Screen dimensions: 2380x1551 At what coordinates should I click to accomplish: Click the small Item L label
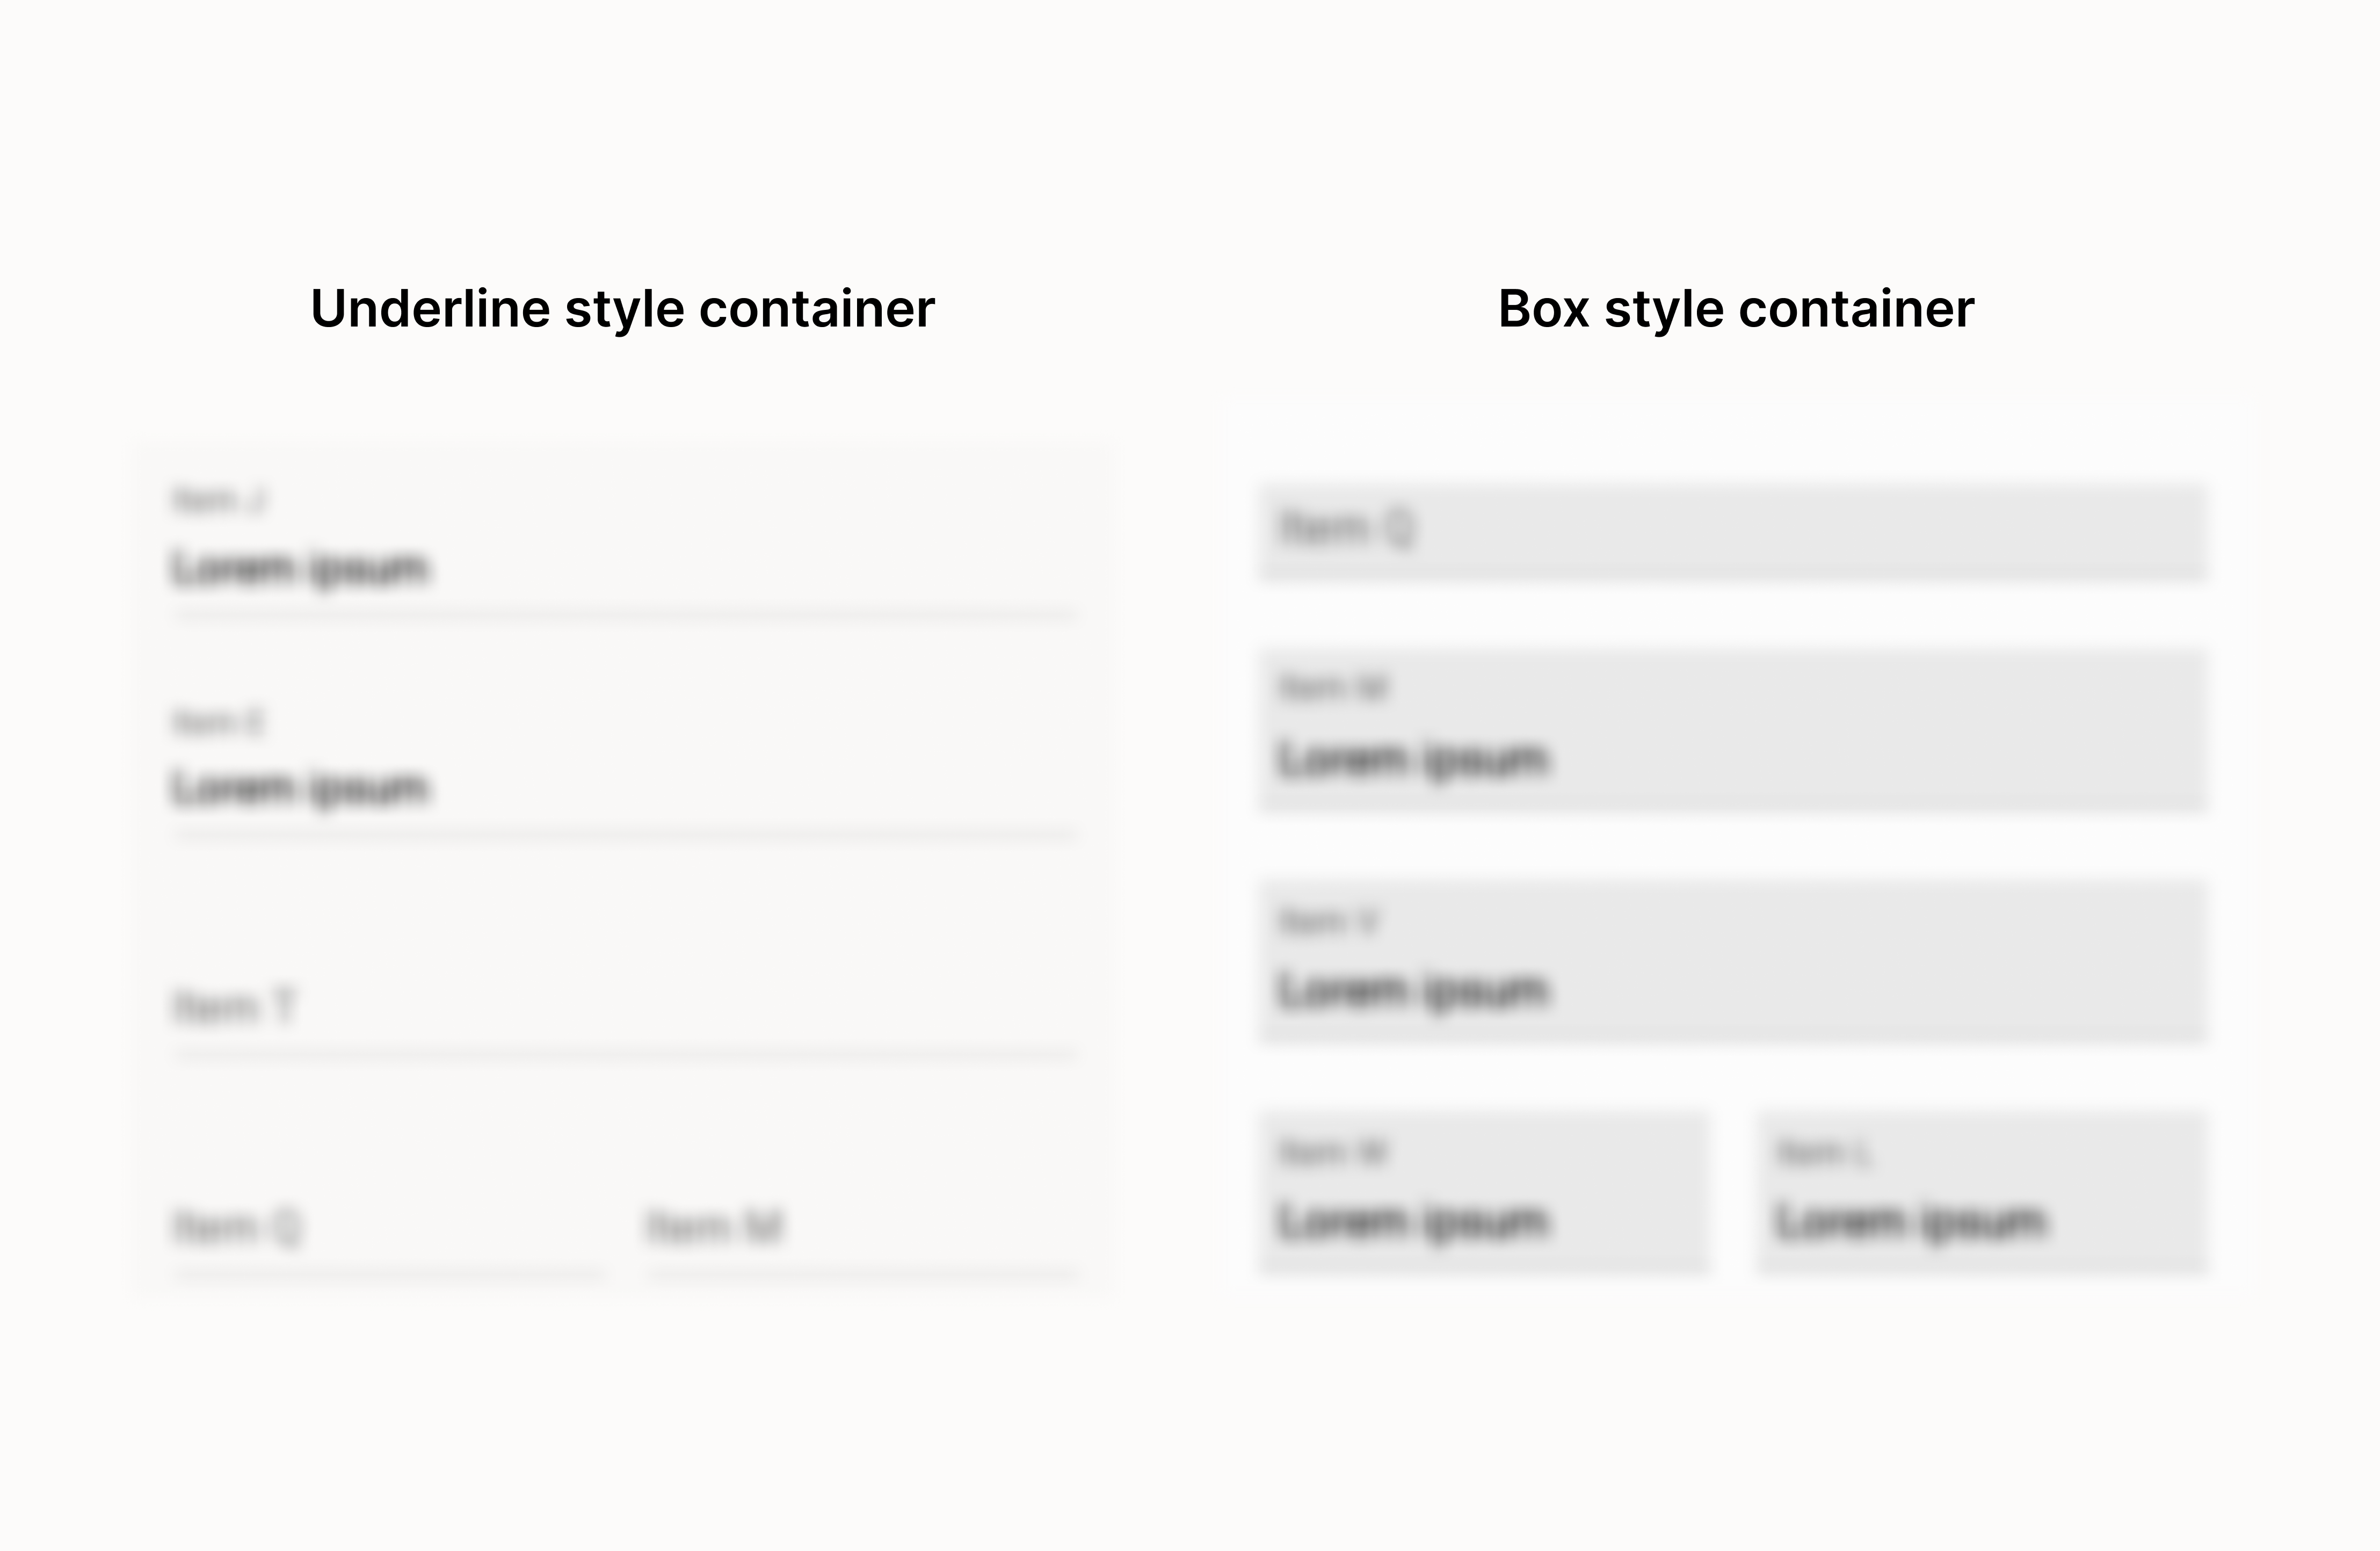pyautogui.click(x=1822, y=1153)
